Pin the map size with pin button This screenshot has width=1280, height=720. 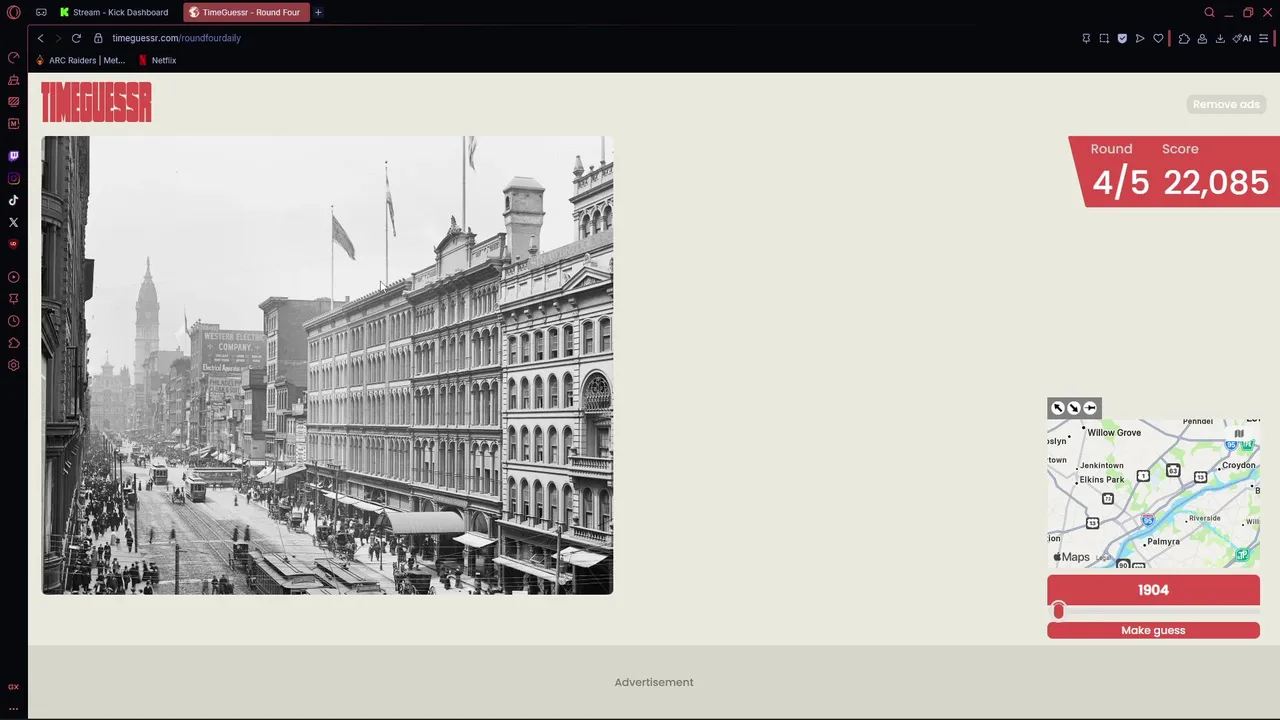(1090, 407)
